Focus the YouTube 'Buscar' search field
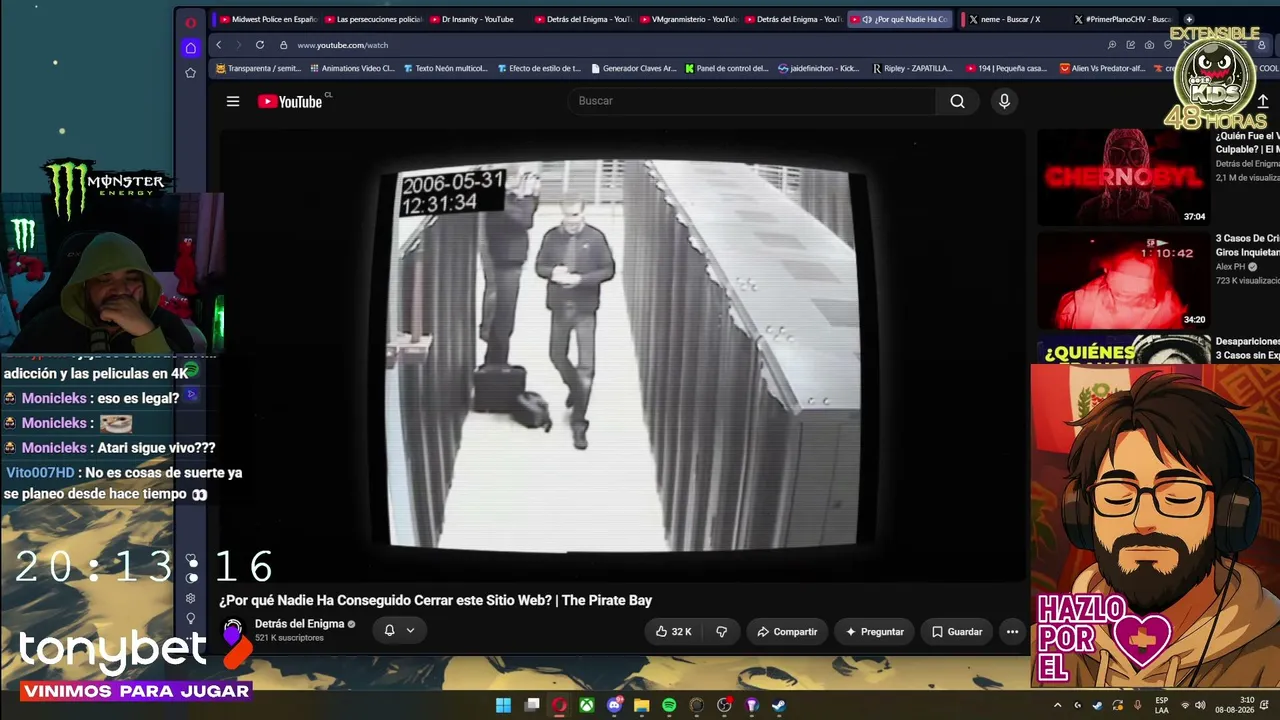1280x720 pixels. click(x=754, y=101)
